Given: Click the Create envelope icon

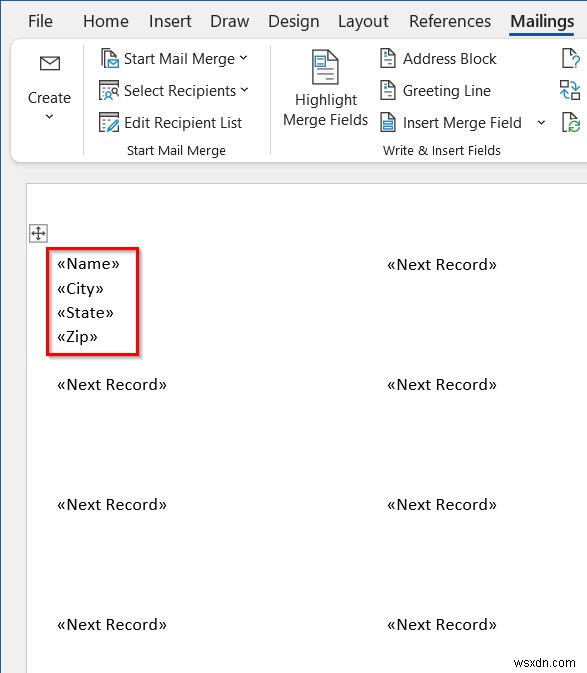Looking at the screenshot, I should click(50, 64).
